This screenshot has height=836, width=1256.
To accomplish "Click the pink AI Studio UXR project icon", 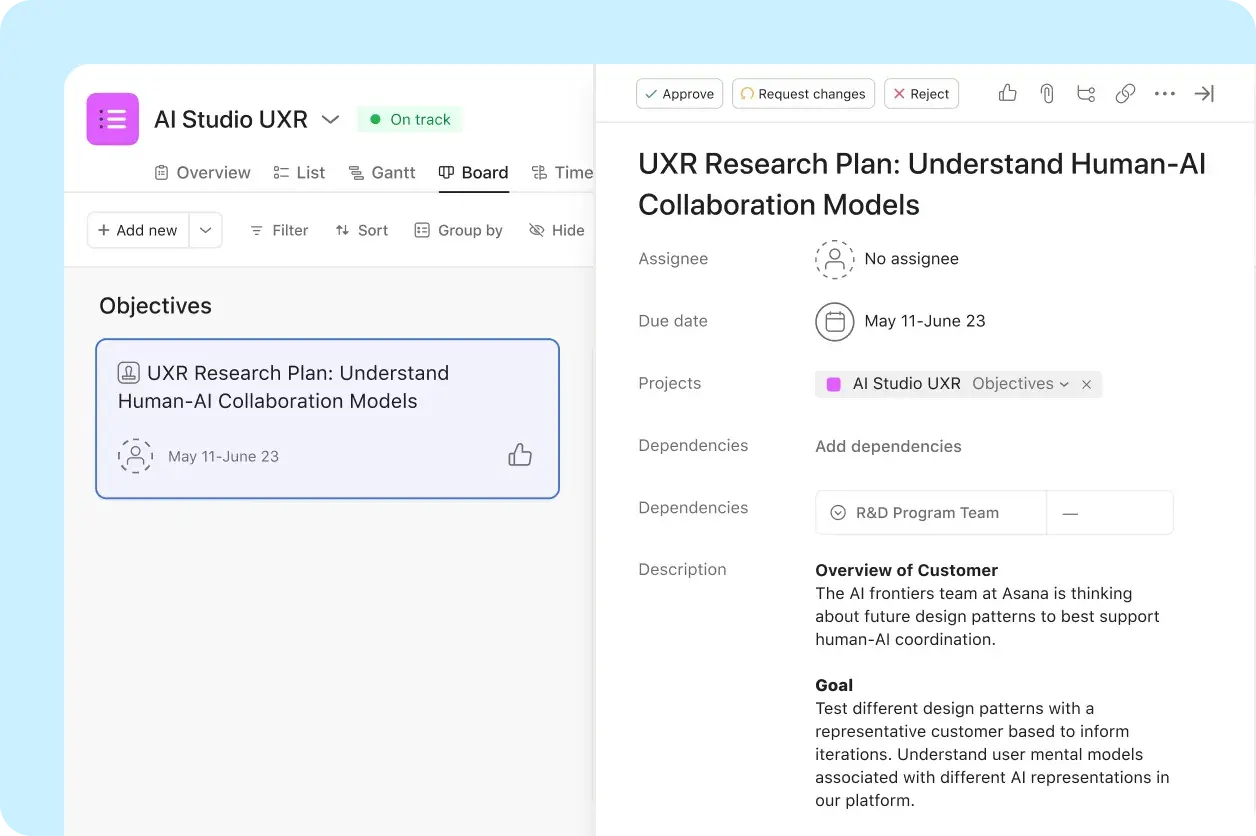I will click(x=113, y=119).
